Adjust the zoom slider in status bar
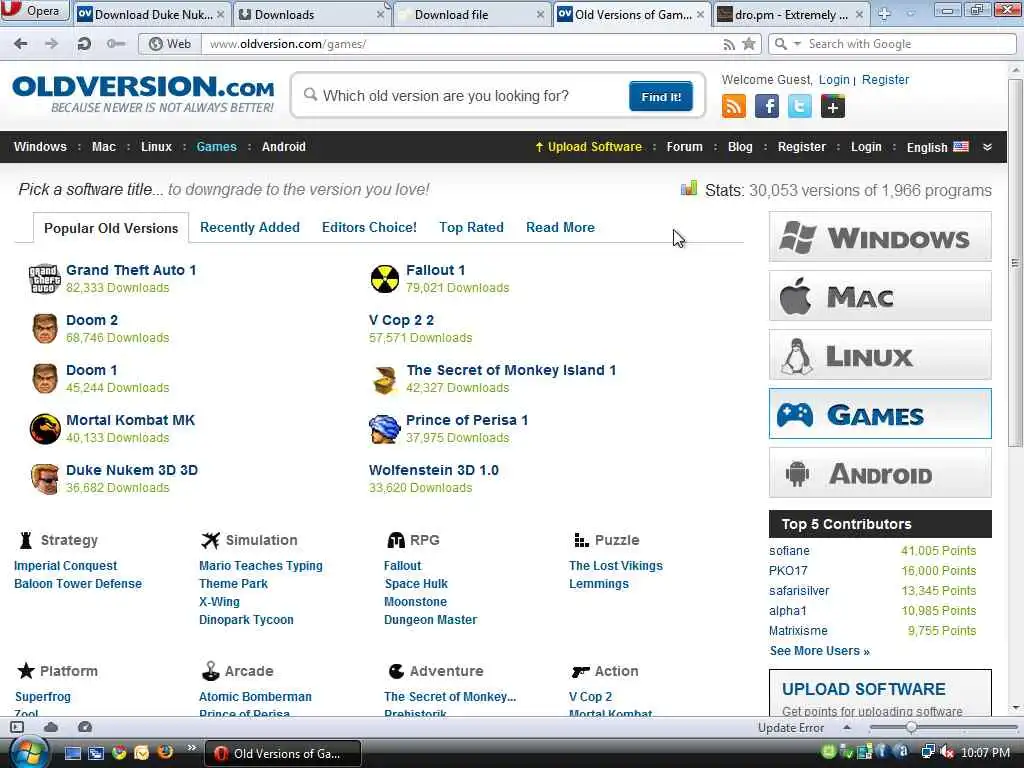Viewport: 1024px width, 768px height. point(912,728)
